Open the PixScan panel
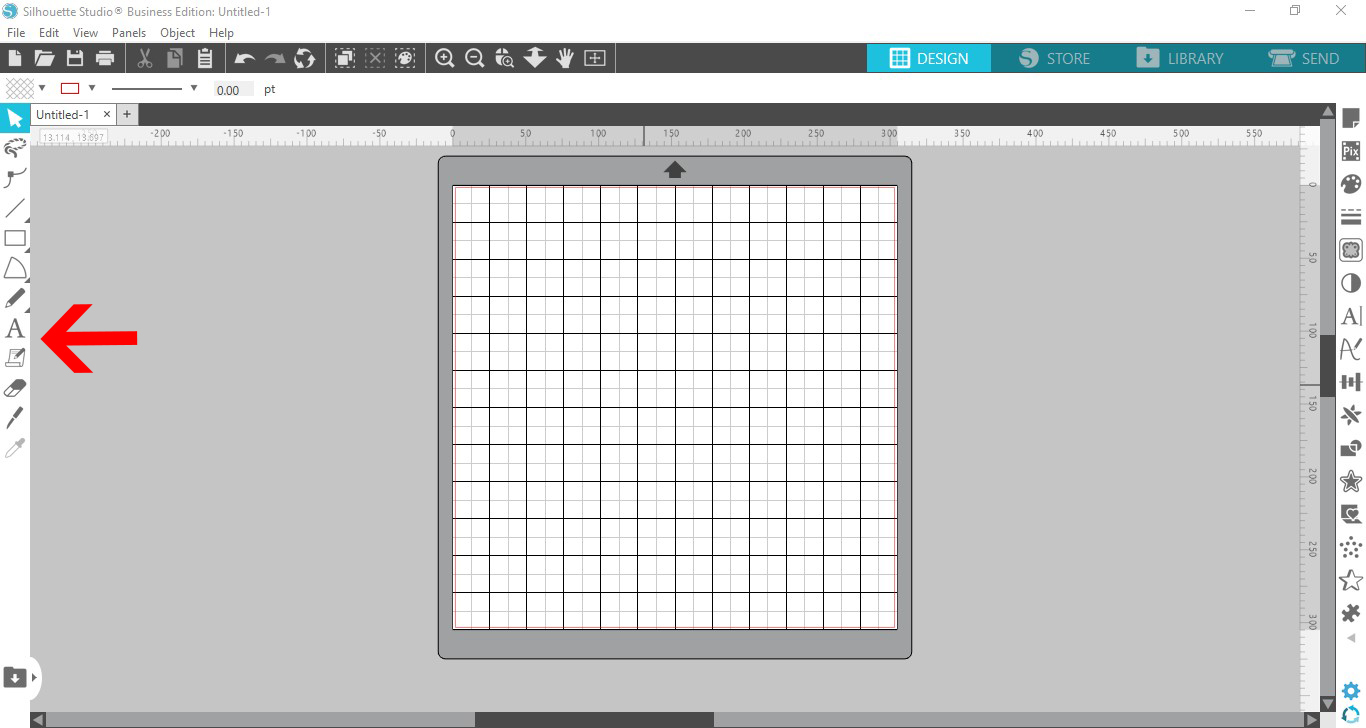Image resolution: width=1366 pixels, height=728 pixels. click(1351, 152)
